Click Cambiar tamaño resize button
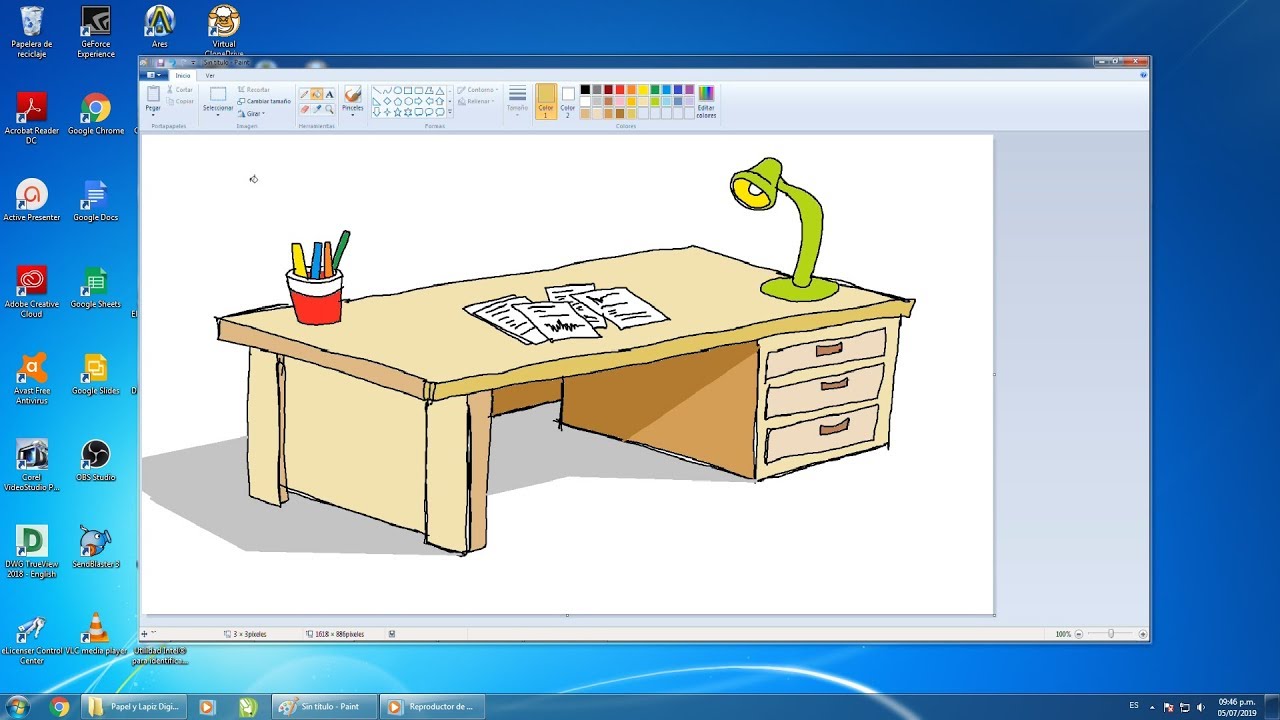Image resolution: width=1280 pixels, height=720 pixels. click(x=264, y=101)
